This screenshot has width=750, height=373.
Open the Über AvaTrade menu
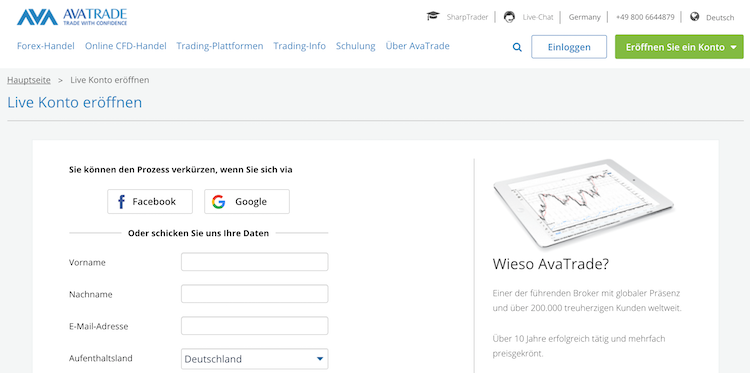click(418, 46)
